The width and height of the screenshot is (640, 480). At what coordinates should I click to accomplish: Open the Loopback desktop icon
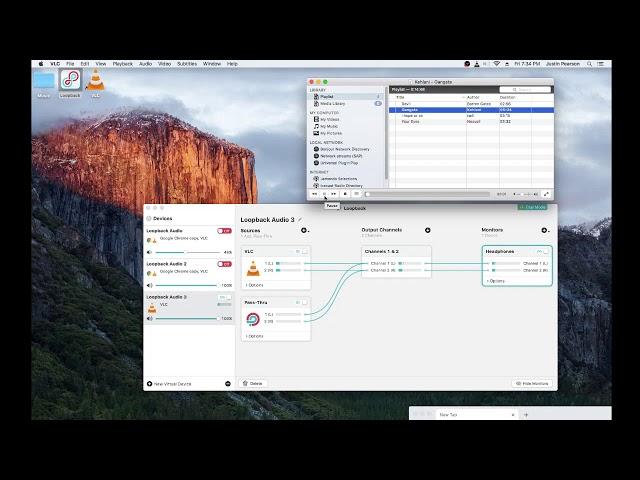pos(70,80)
